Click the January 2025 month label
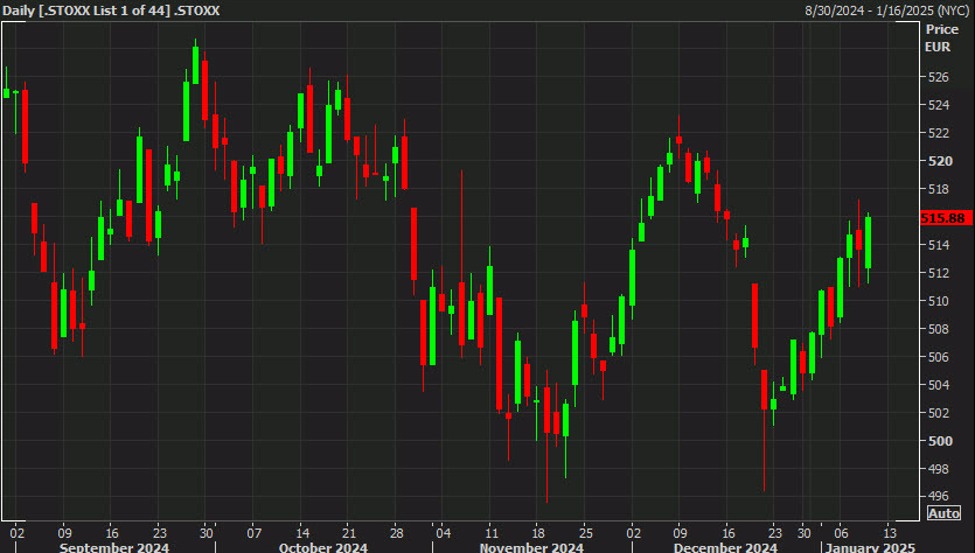Screen dimensions: 975x553 (x=869, y=547)
